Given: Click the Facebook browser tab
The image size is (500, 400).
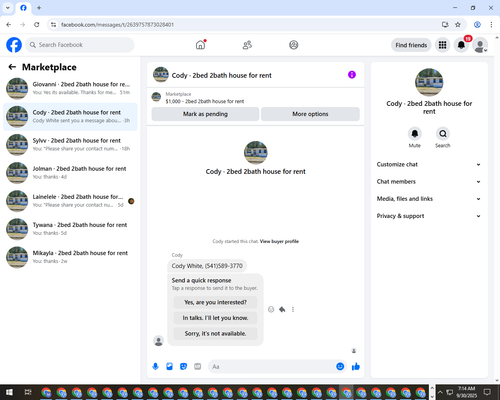Looking at the screenshot, I should [23, 8].
